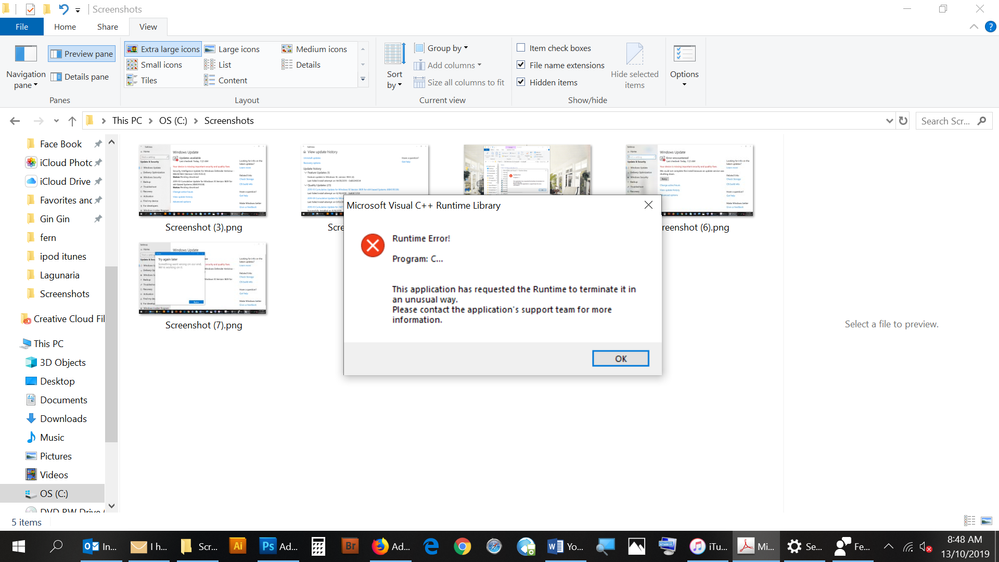Select Screenshot (7).png thumbnail
999x562 pixels.
203,278
